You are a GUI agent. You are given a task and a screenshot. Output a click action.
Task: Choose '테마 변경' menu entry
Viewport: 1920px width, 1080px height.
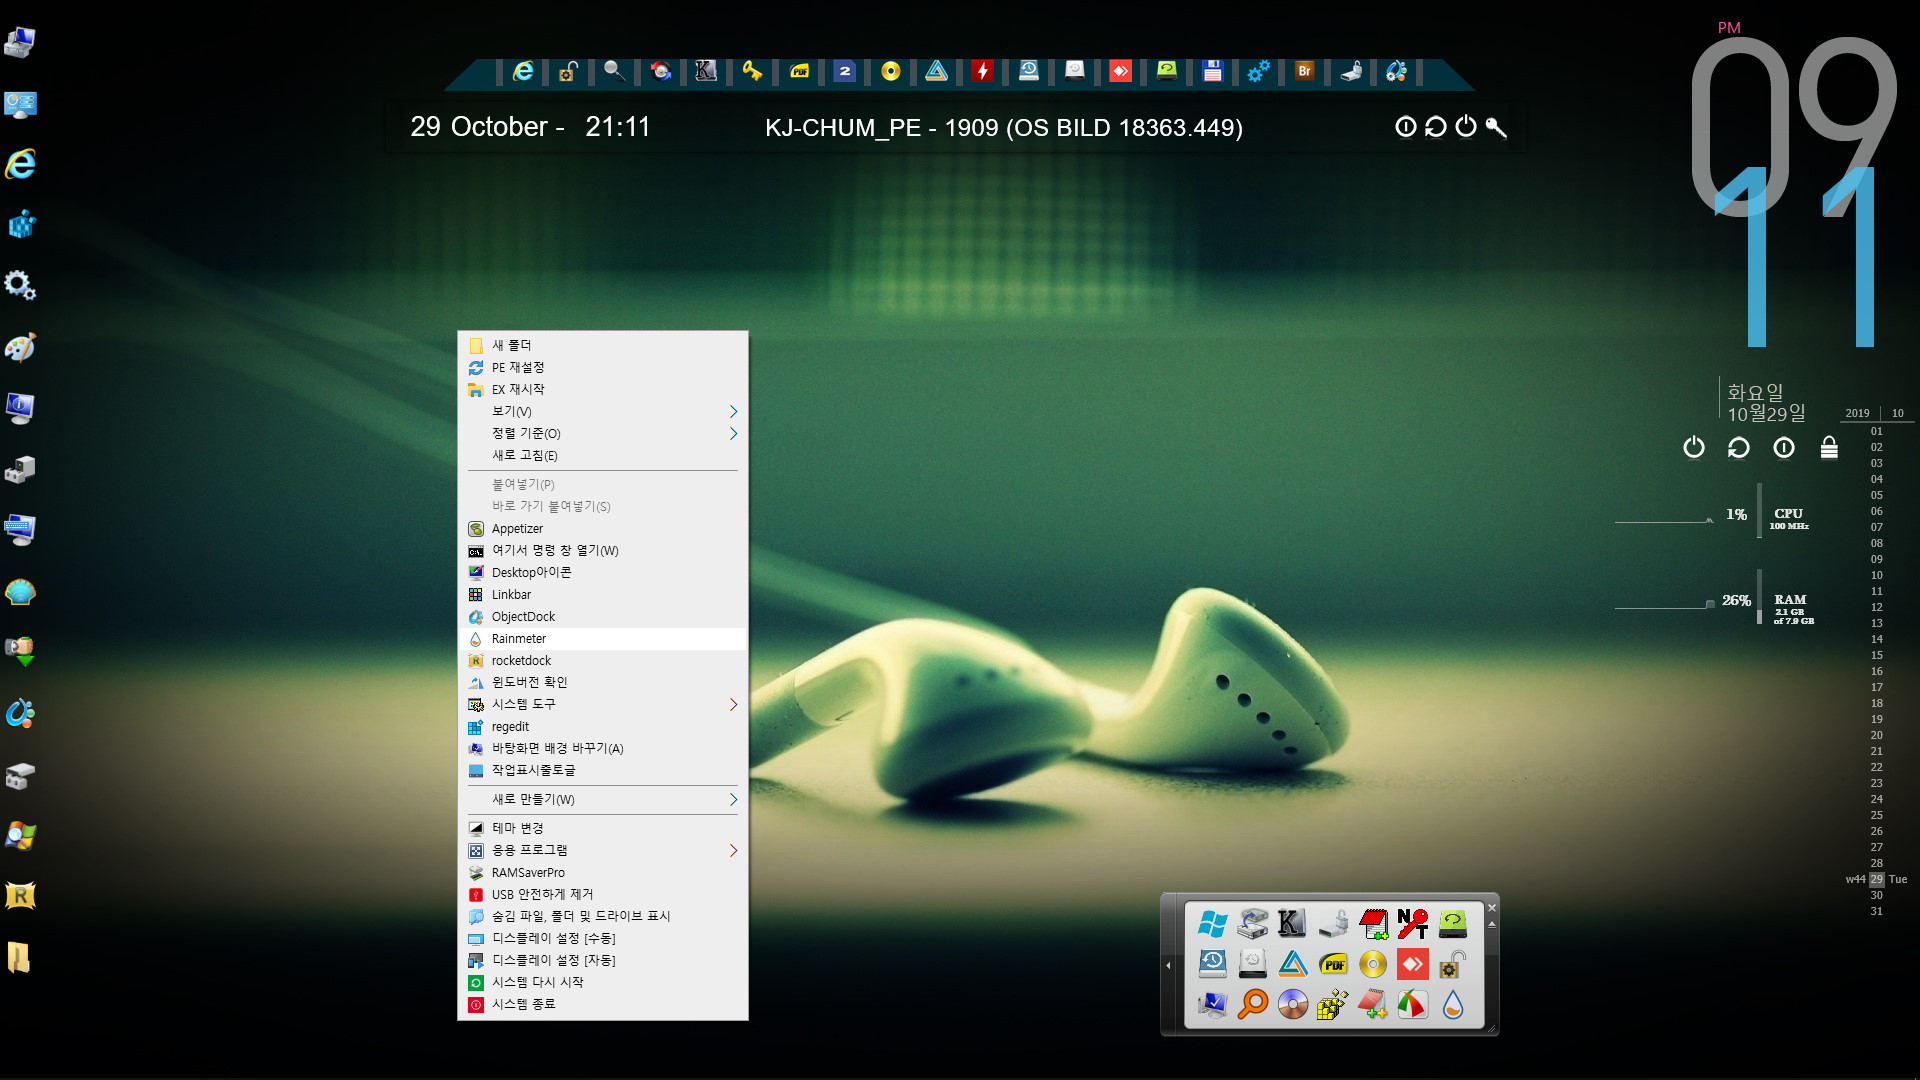[x=602, y=828]
